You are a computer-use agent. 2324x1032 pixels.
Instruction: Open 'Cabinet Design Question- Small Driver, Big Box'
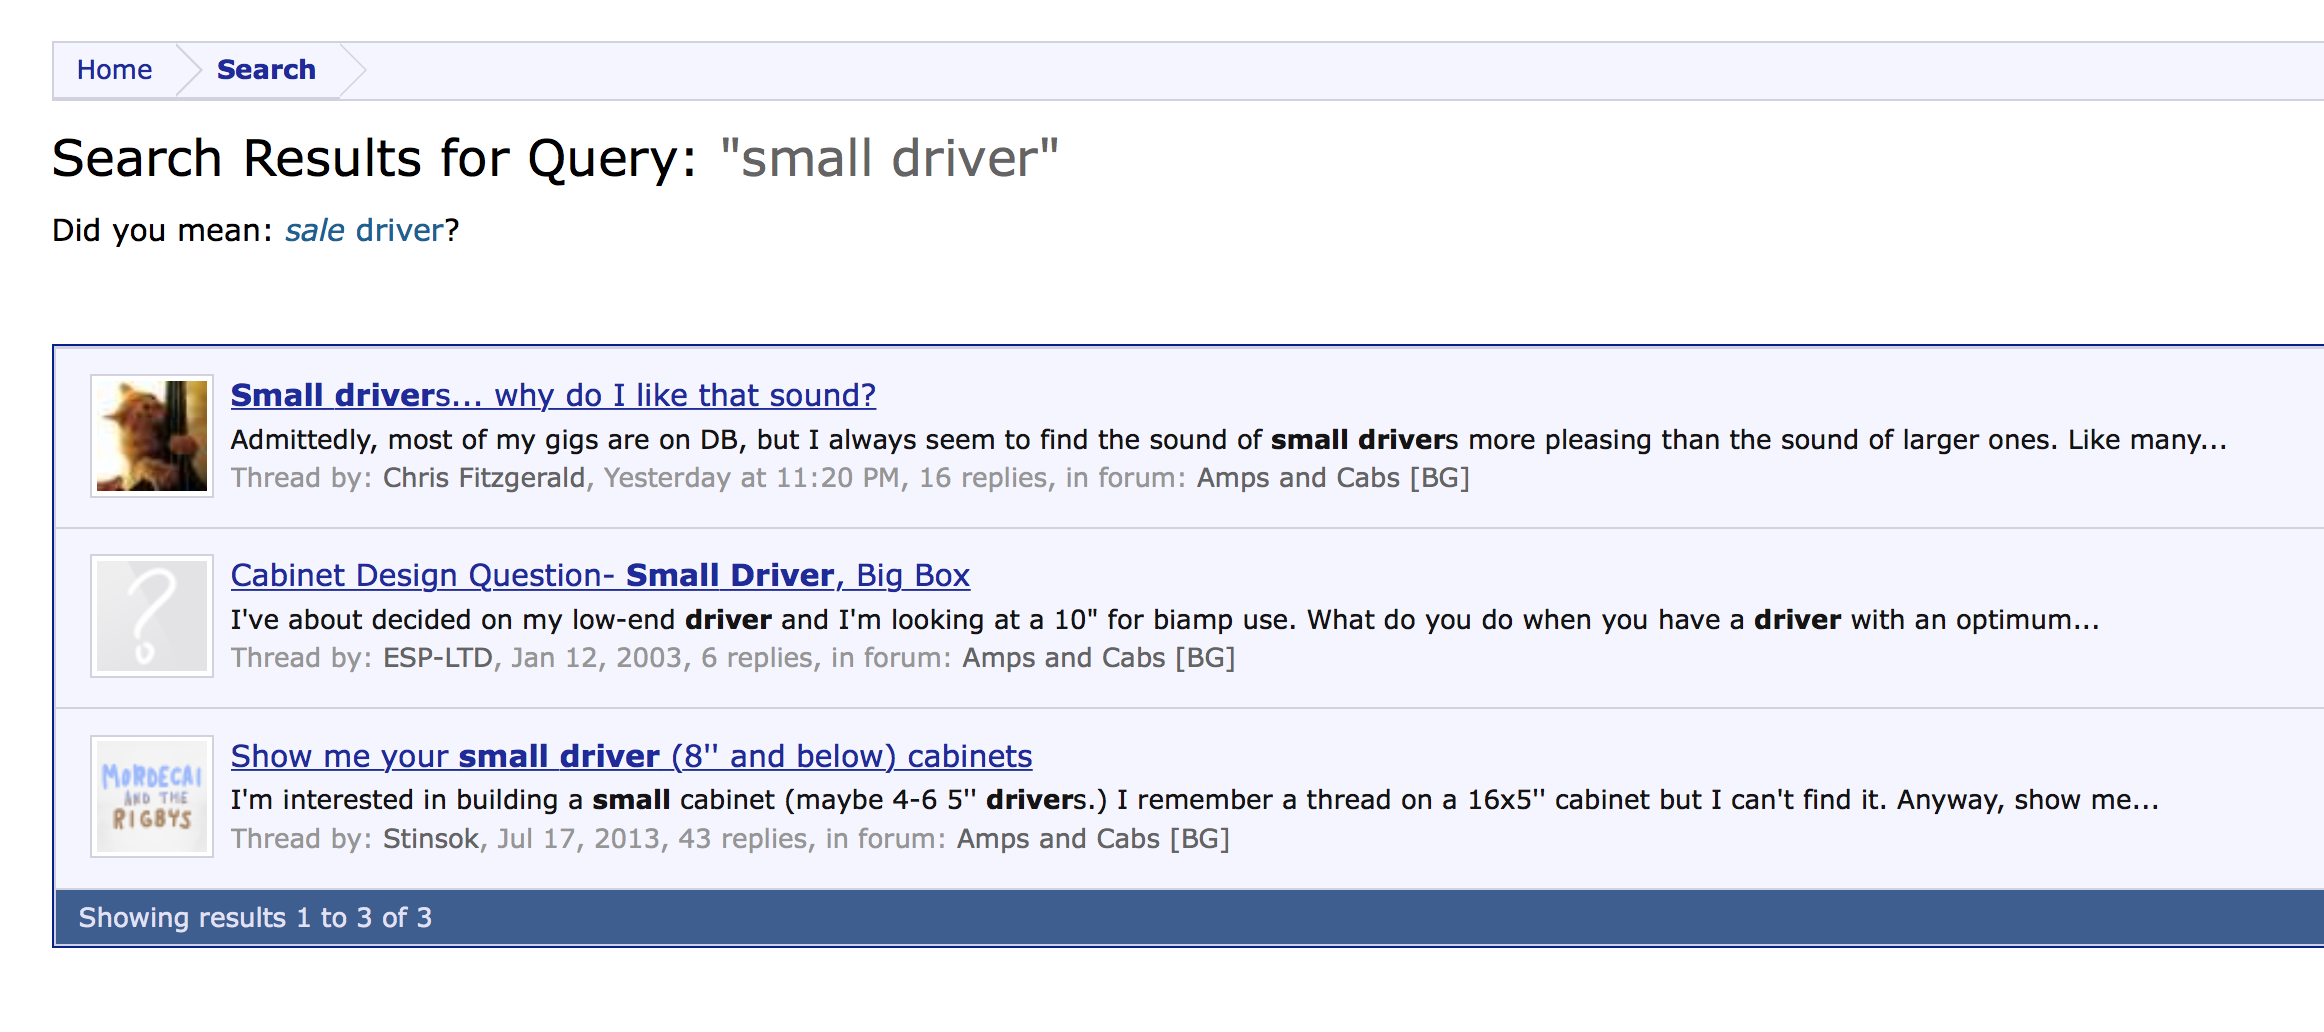tap(600, 575)
